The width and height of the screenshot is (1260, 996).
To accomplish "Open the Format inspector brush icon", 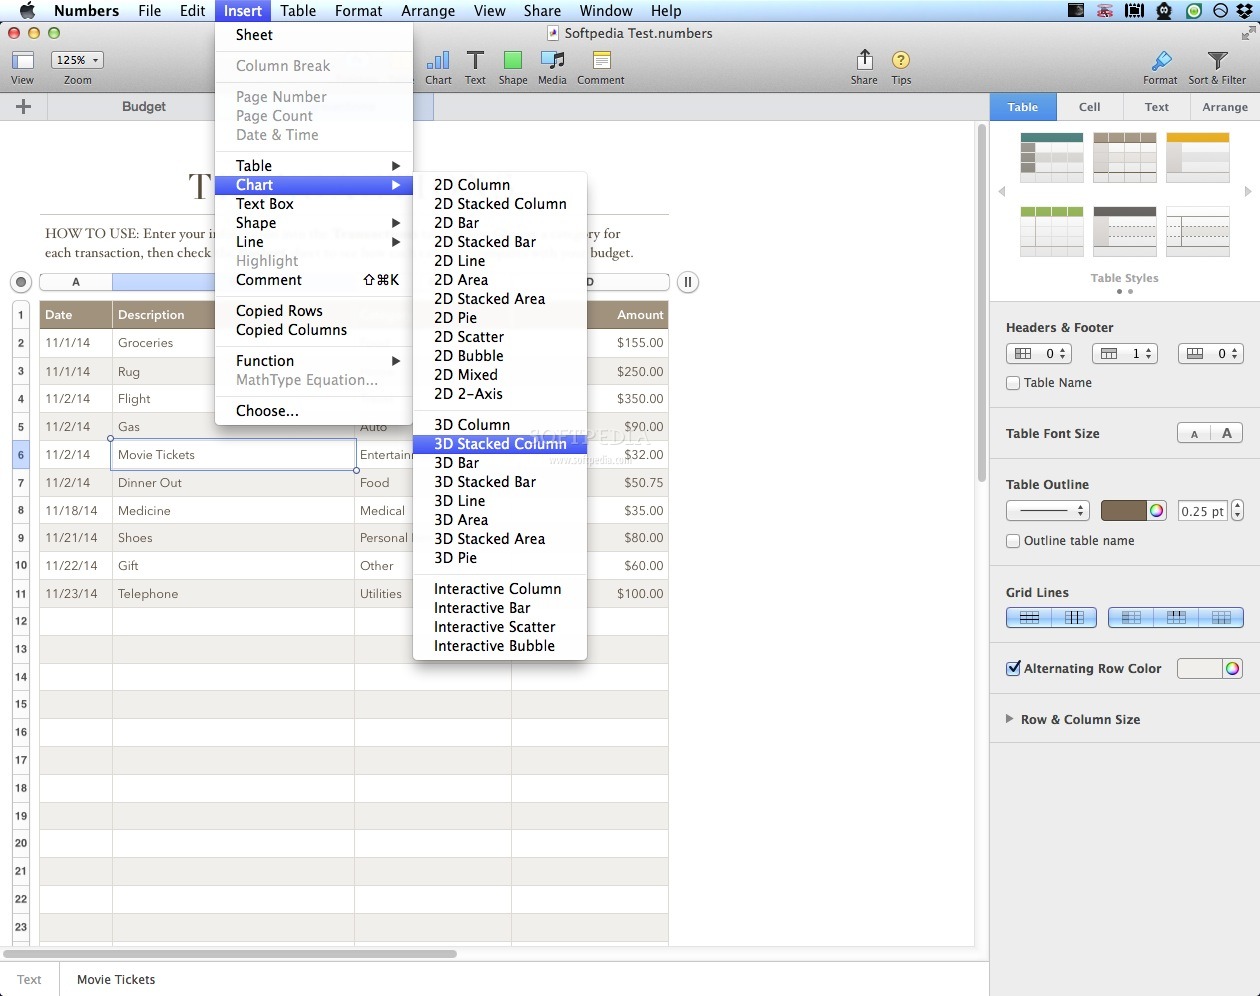I will pyautogui.click(x=1160, y=67).
